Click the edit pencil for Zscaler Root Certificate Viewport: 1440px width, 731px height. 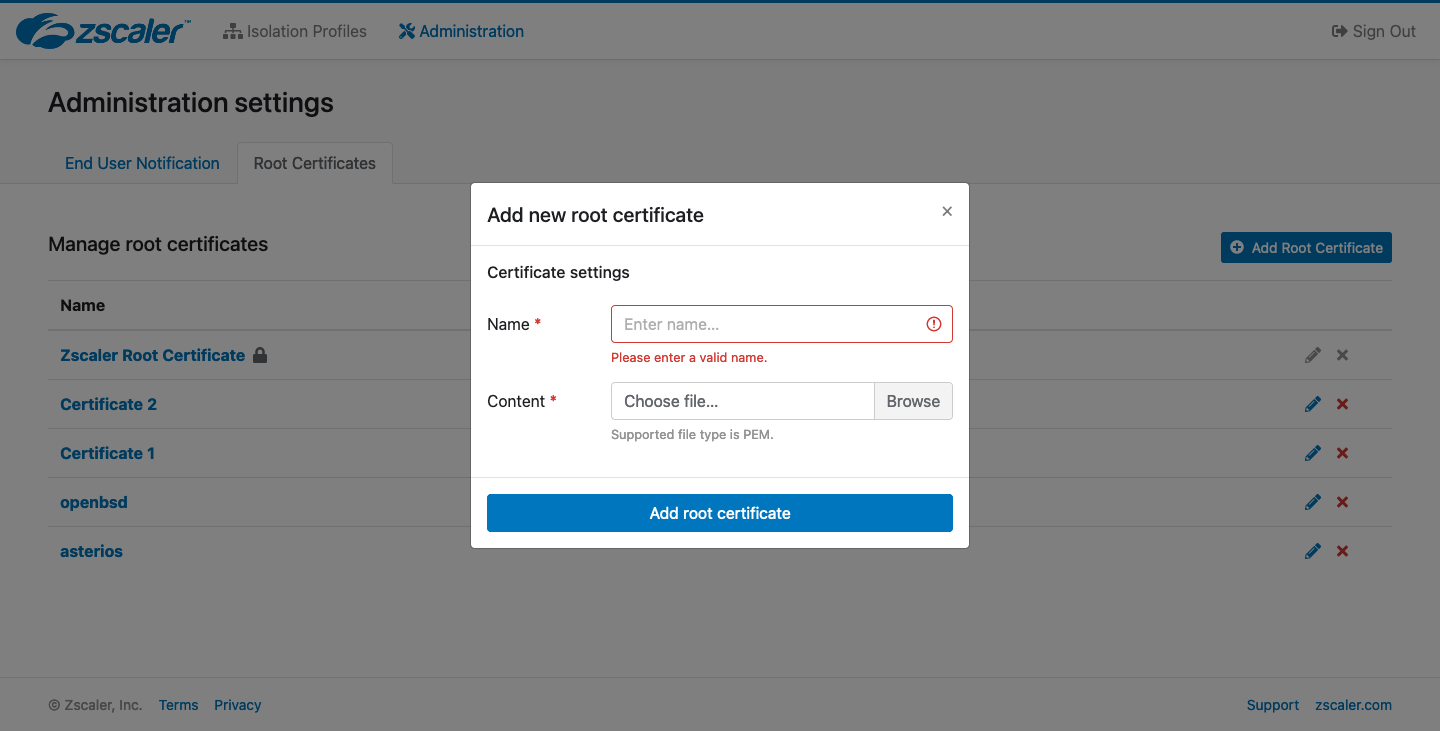(1312, 355)
